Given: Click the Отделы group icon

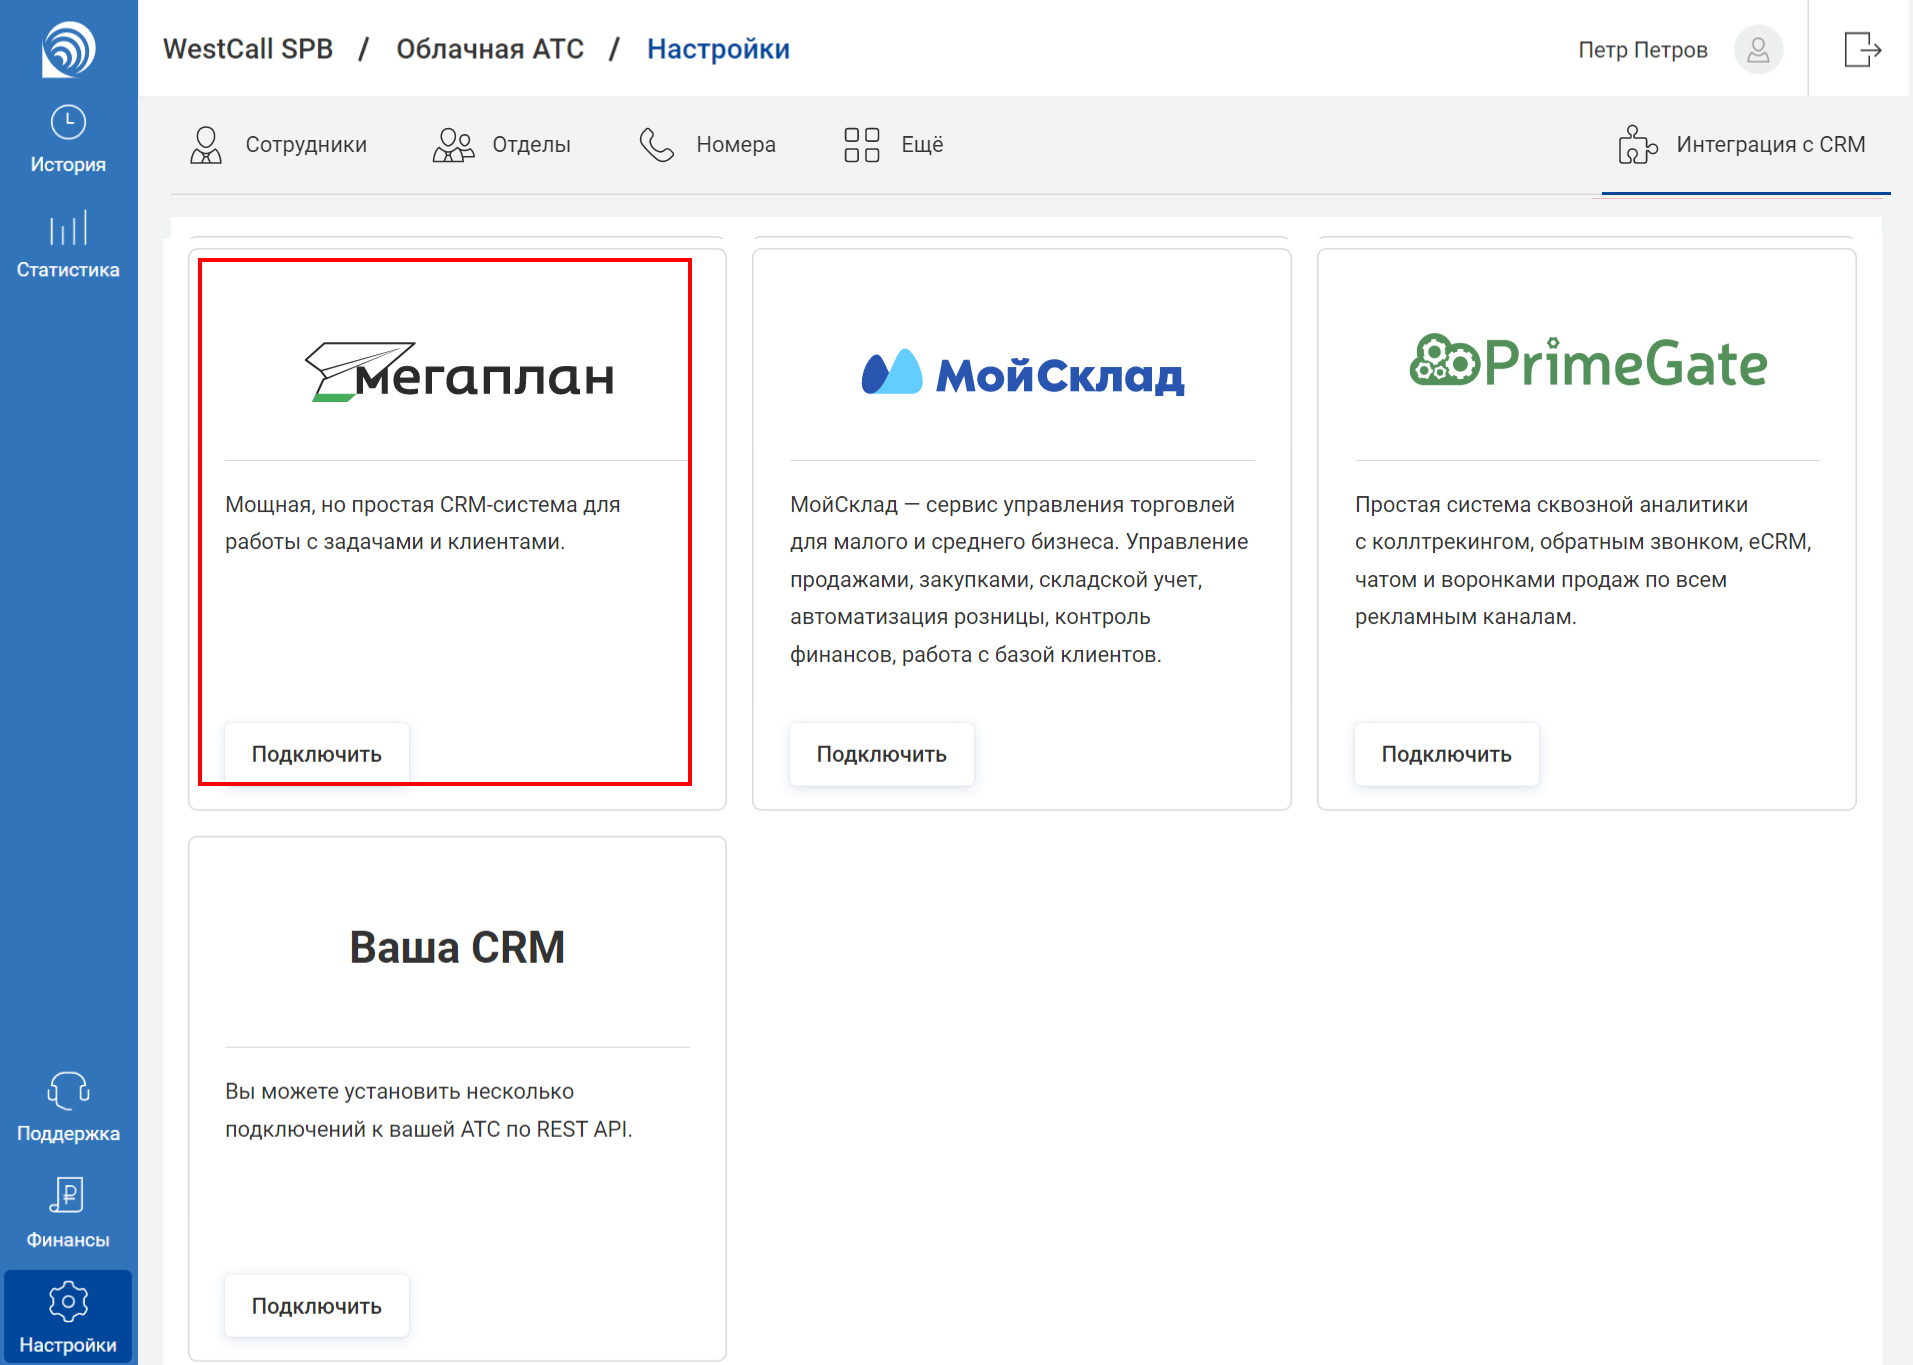Looking at the screenshot, I should tap(453, 145).
